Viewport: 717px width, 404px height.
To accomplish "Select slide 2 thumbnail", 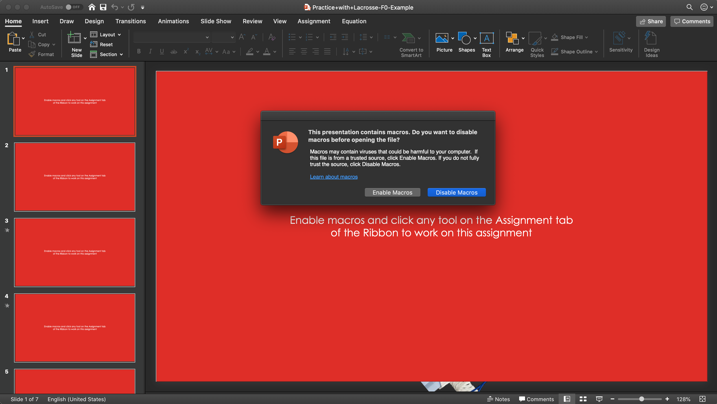I will coord(75,177).
